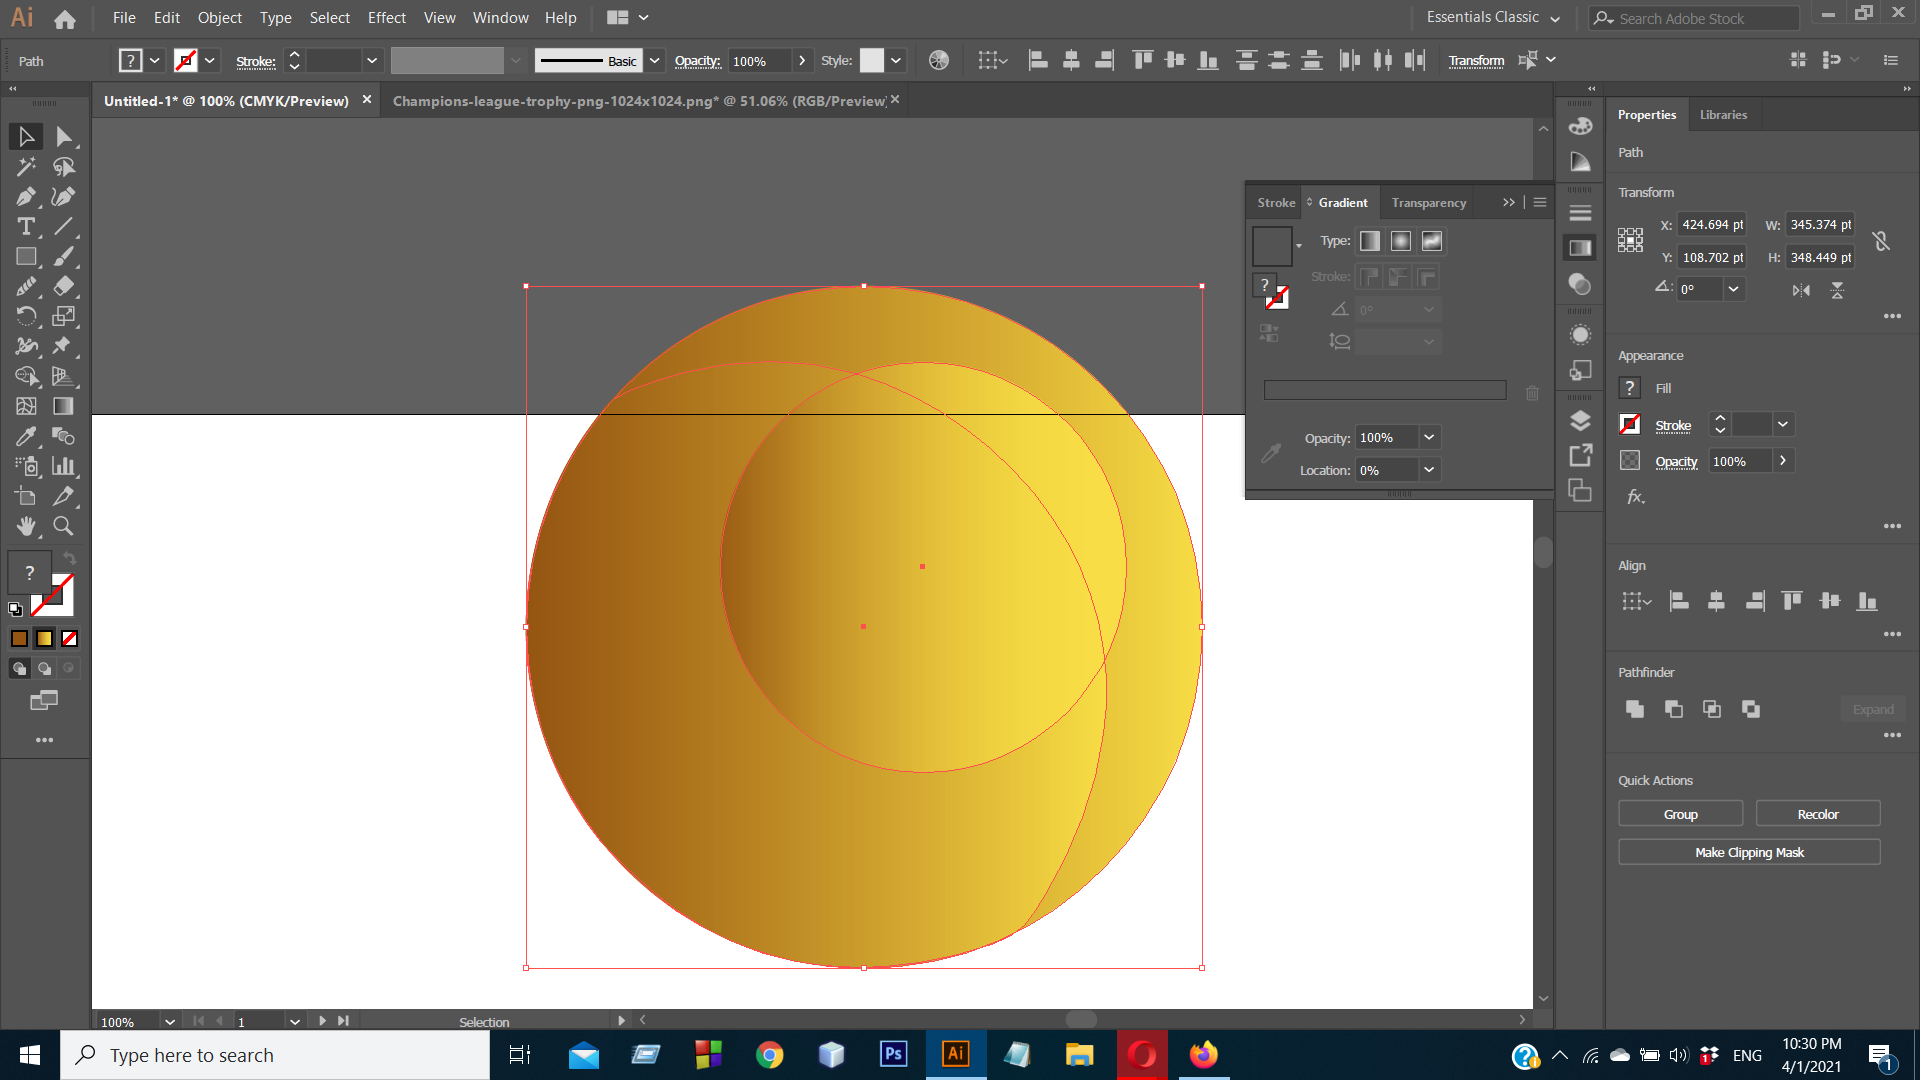Click the X position input field

point(1712,225)
